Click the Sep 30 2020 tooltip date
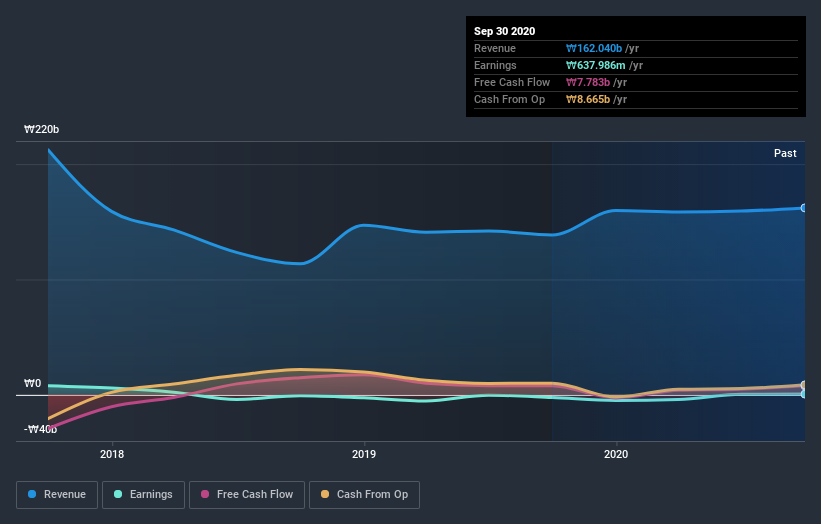This screenshot has height=524, width=821. [x=504, y=31]
